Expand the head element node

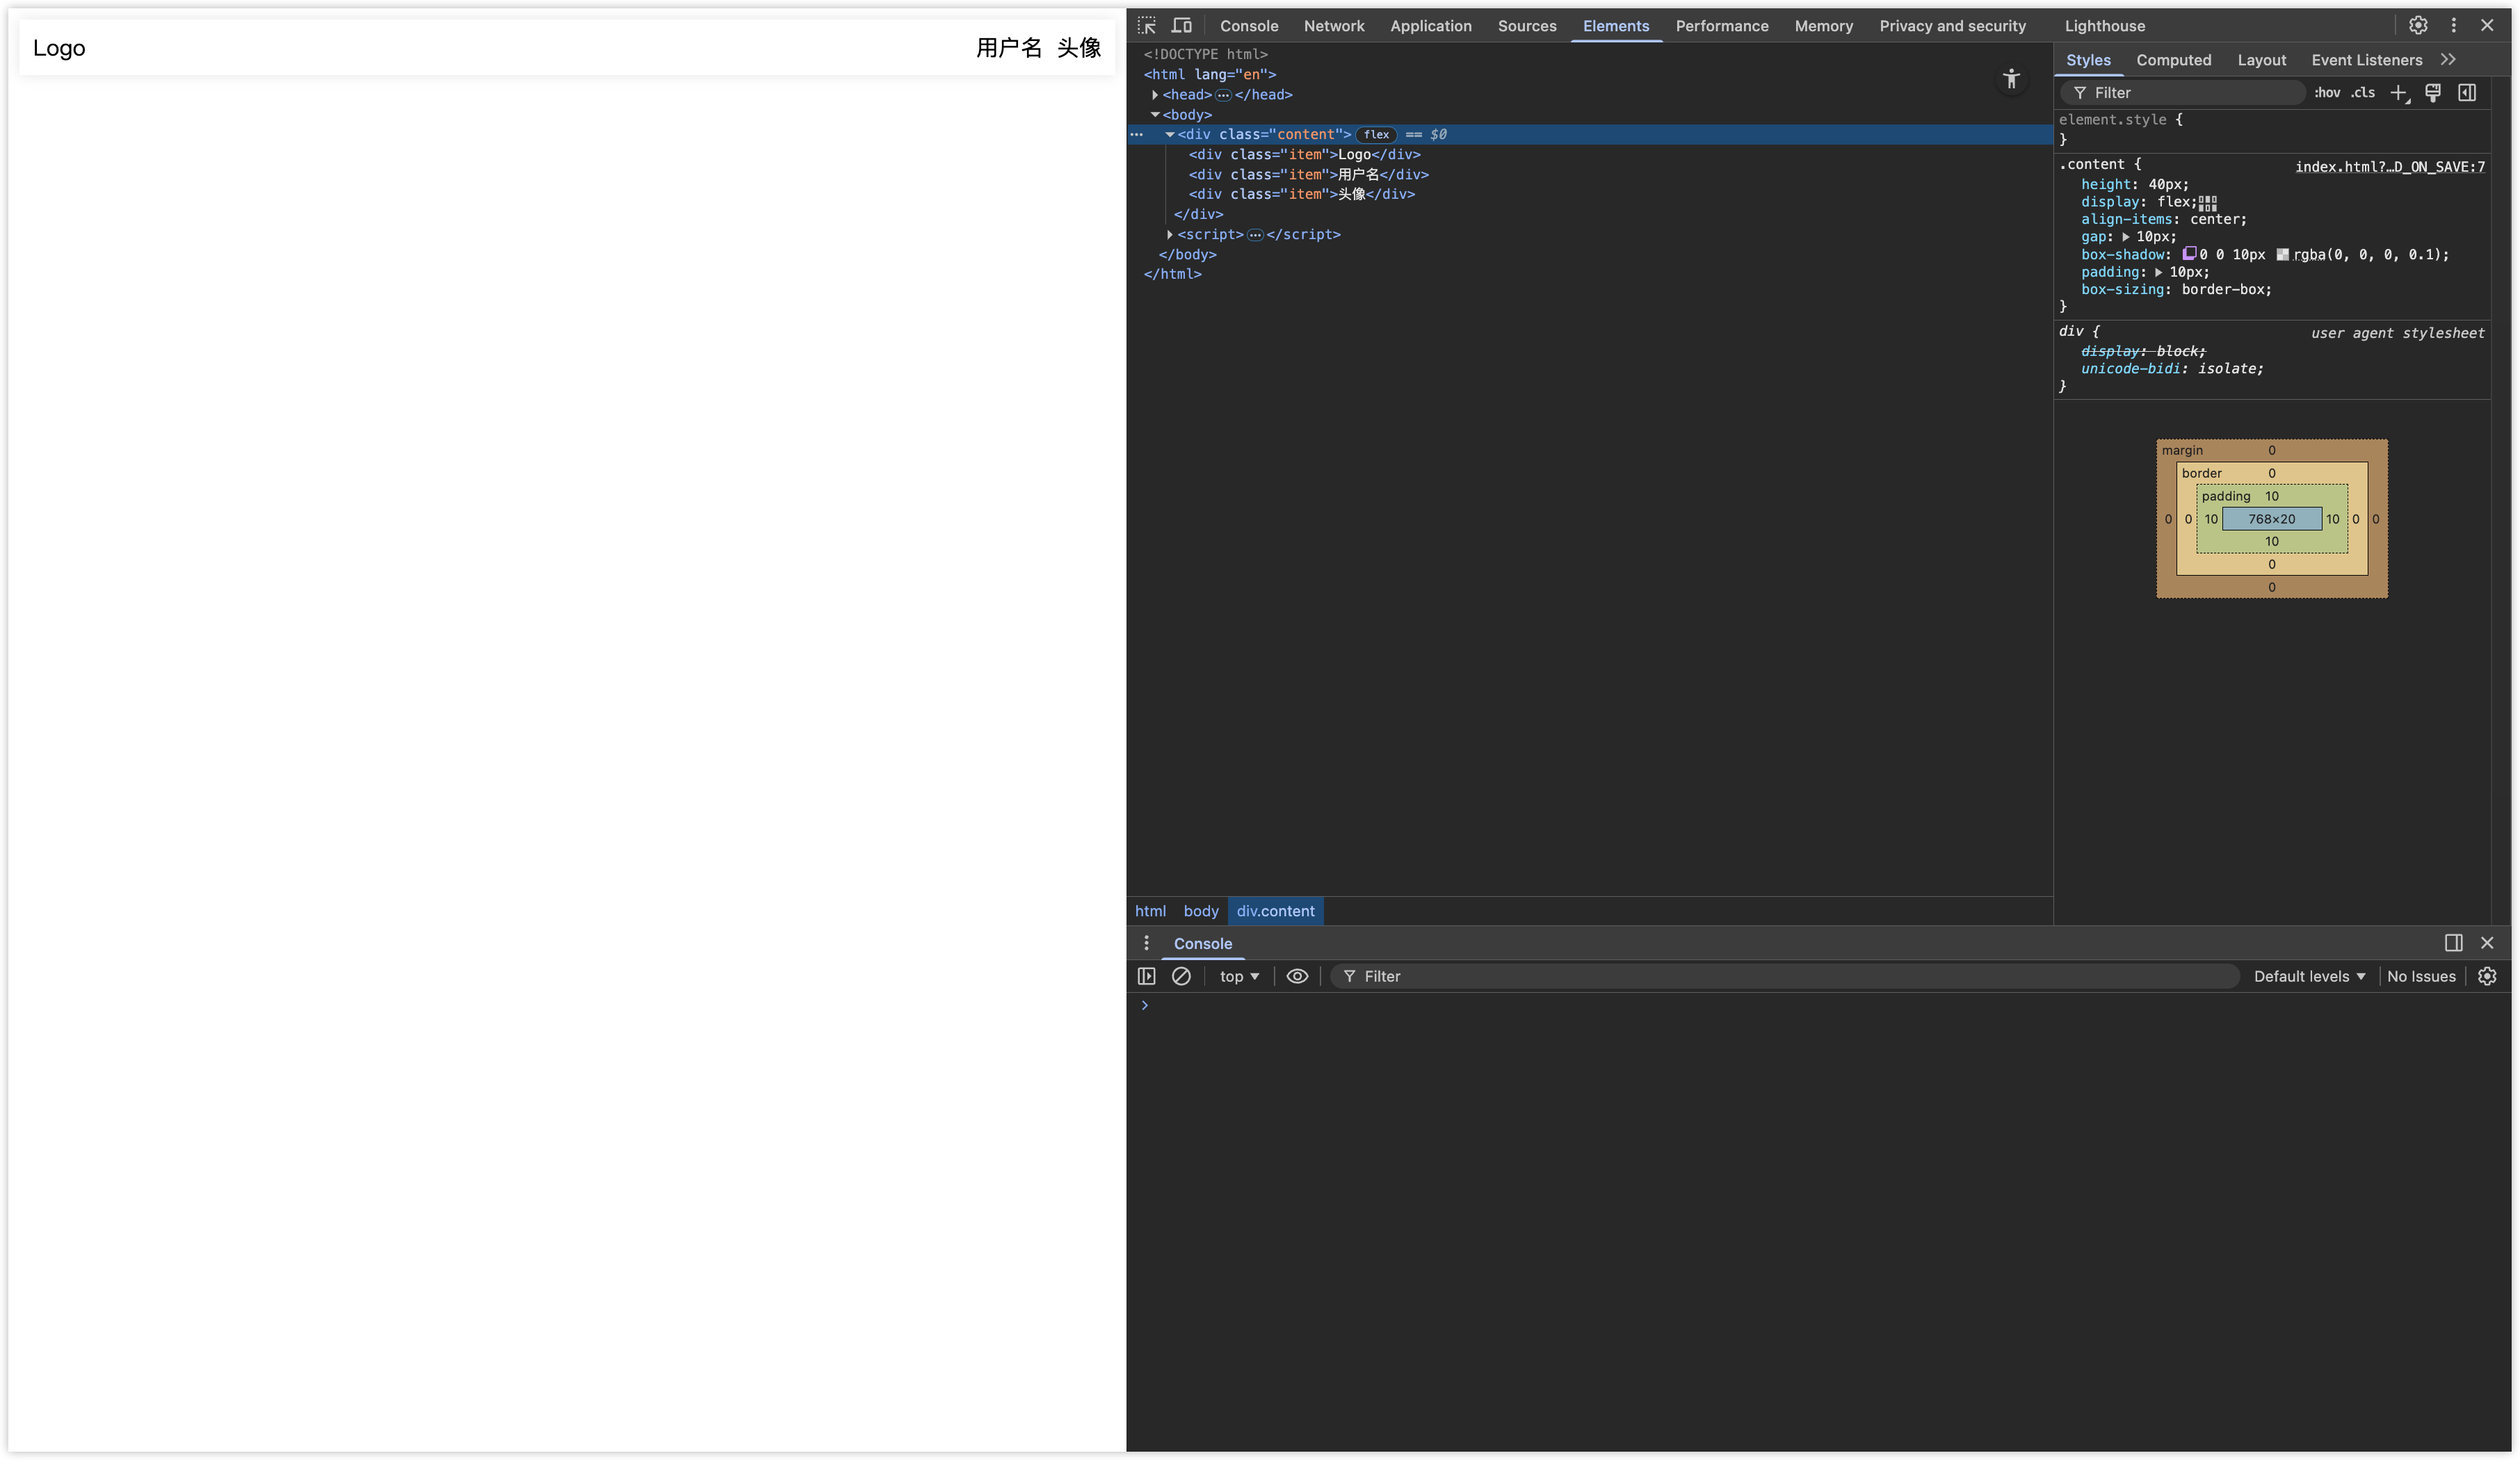coord(1155,95)
